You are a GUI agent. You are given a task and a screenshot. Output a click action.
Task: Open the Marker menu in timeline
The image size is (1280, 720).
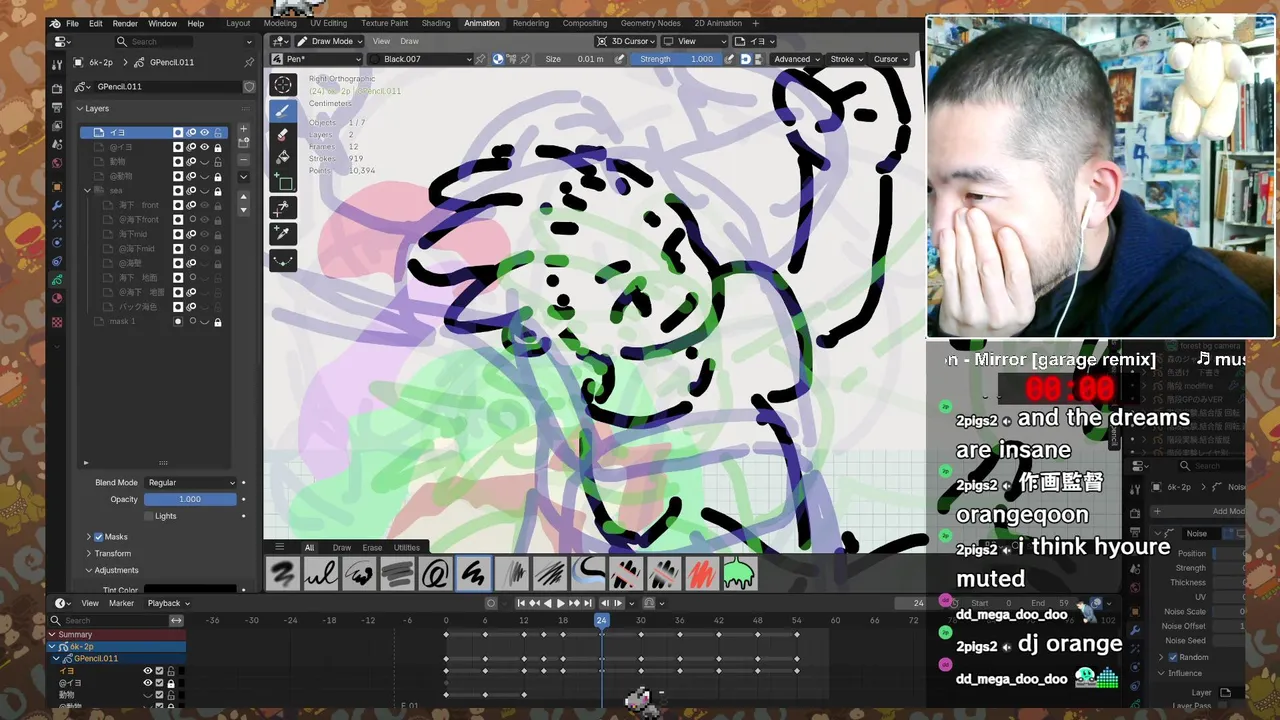pos(121,603)
